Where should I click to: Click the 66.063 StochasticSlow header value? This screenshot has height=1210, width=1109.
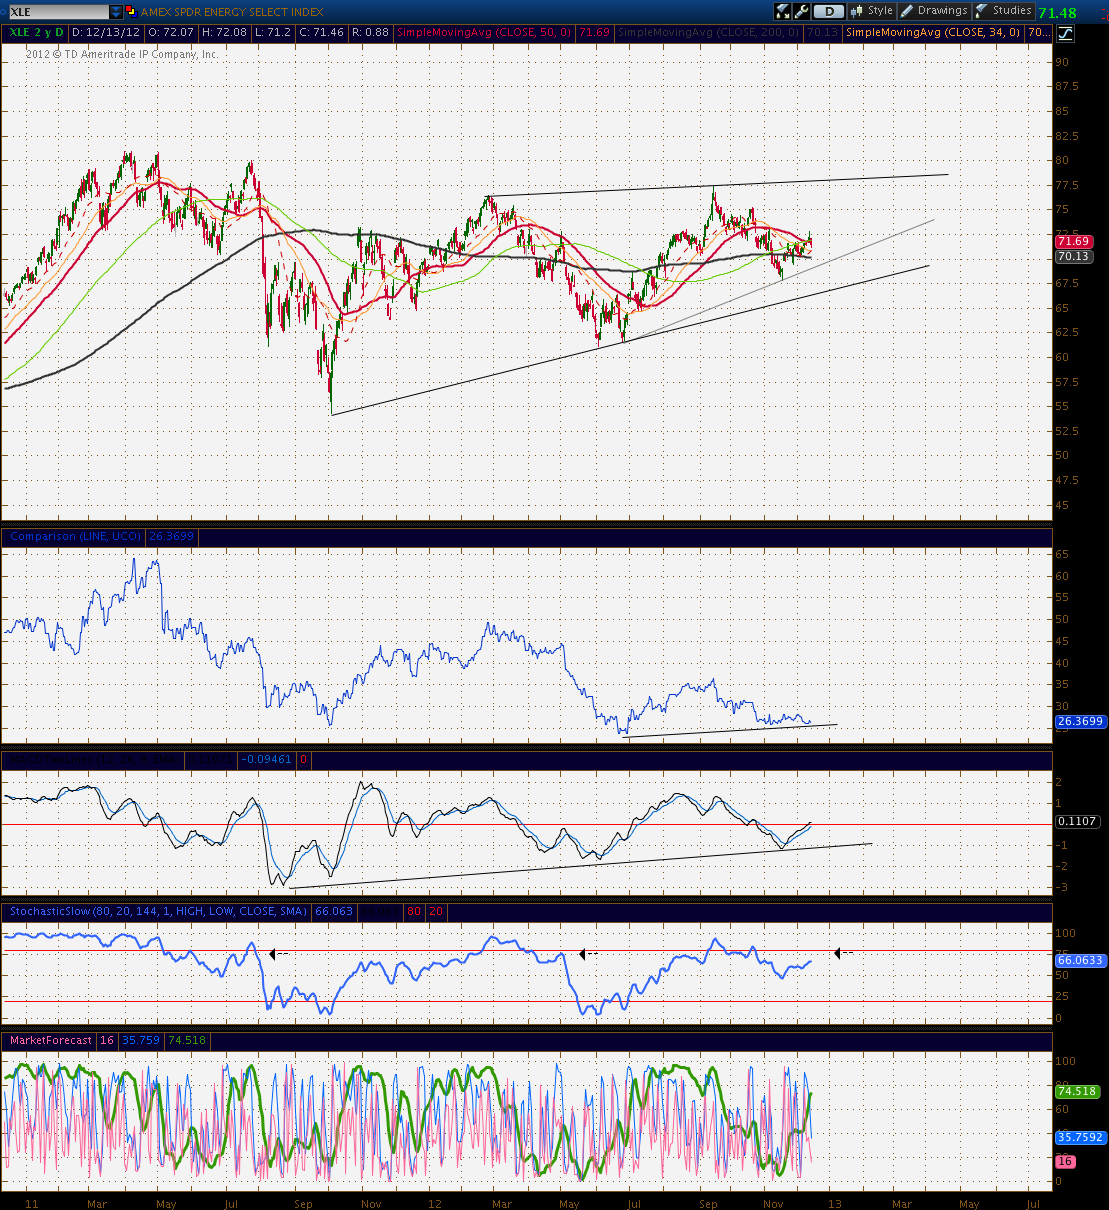tap(334, 912)
